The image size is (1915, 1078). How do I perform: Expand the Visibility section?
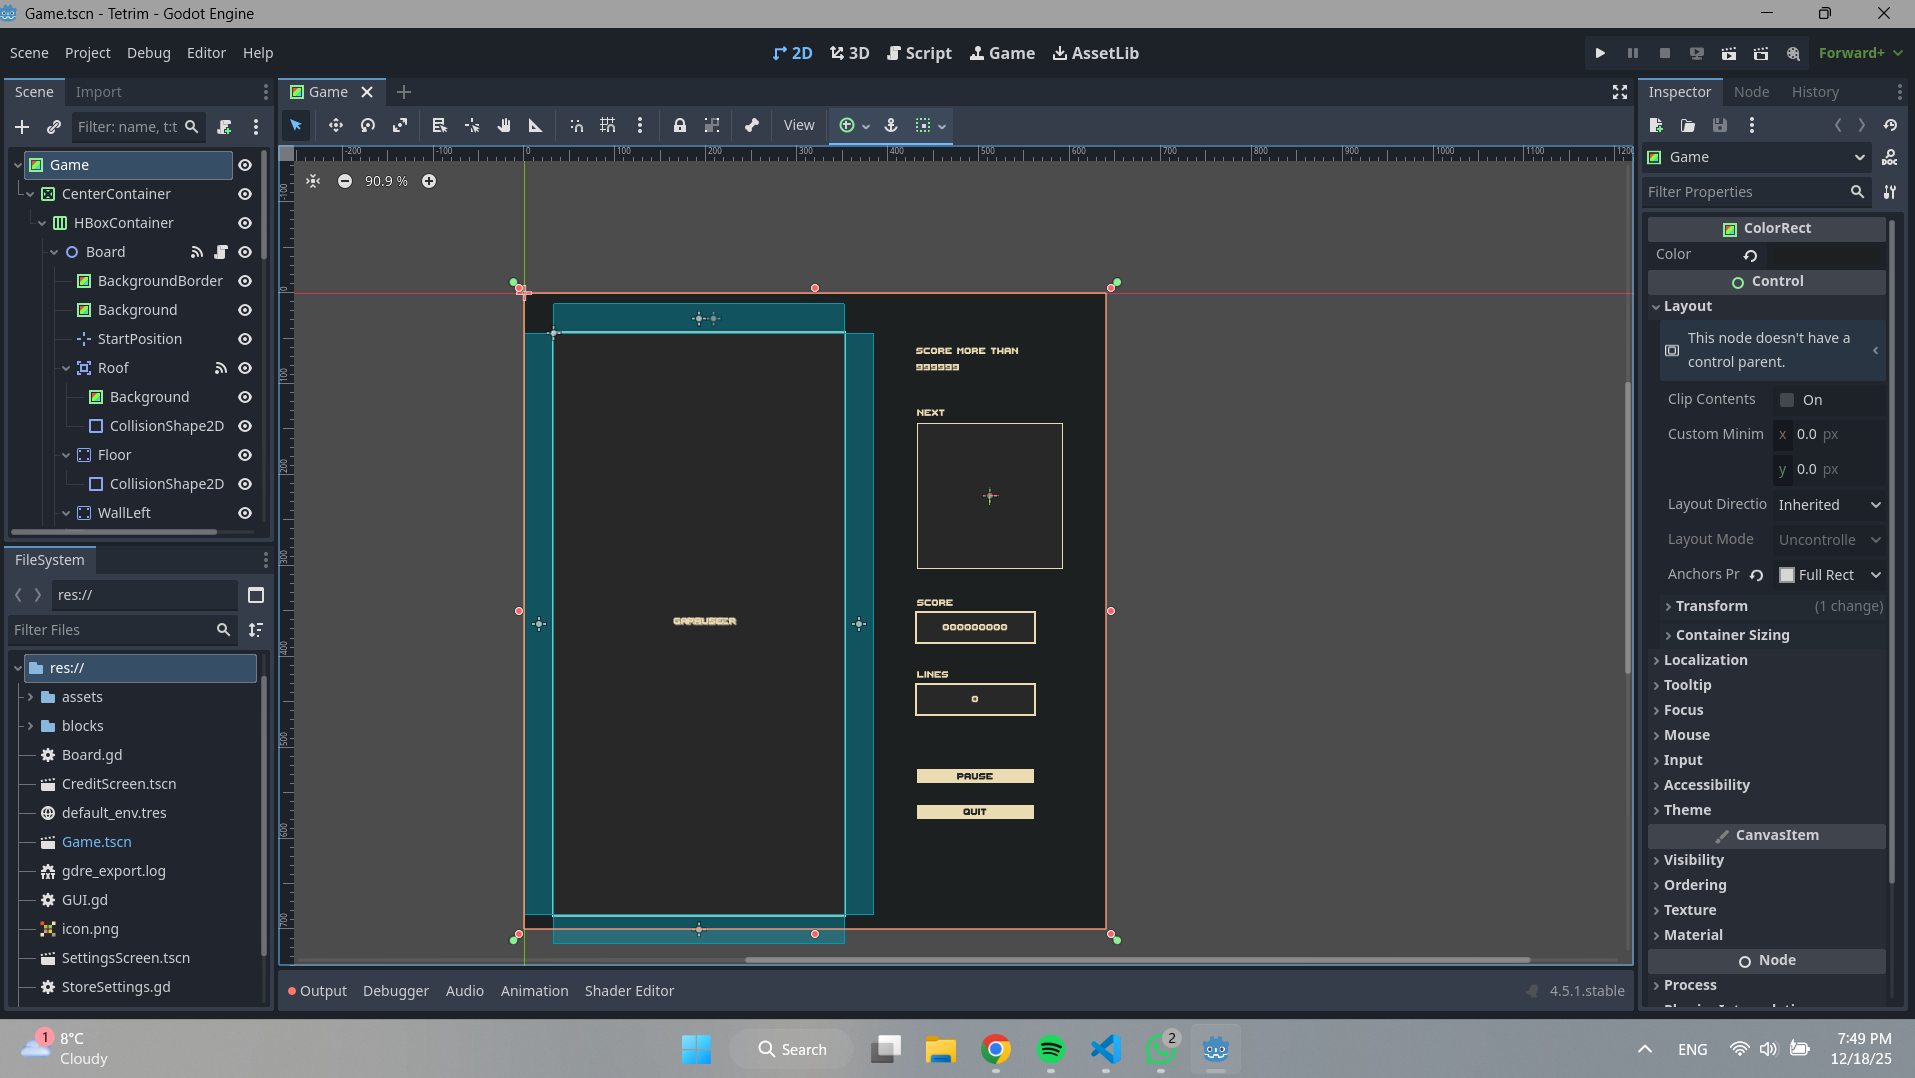tap(1693, 860)
